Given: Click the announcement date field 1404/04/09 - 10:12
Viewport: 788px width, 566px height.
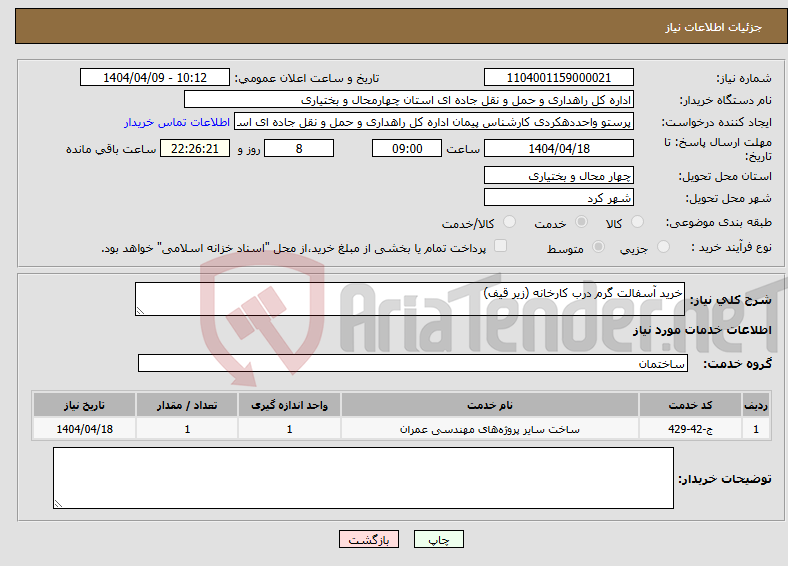Looking at the screenshot, I should tap(155, 77).
